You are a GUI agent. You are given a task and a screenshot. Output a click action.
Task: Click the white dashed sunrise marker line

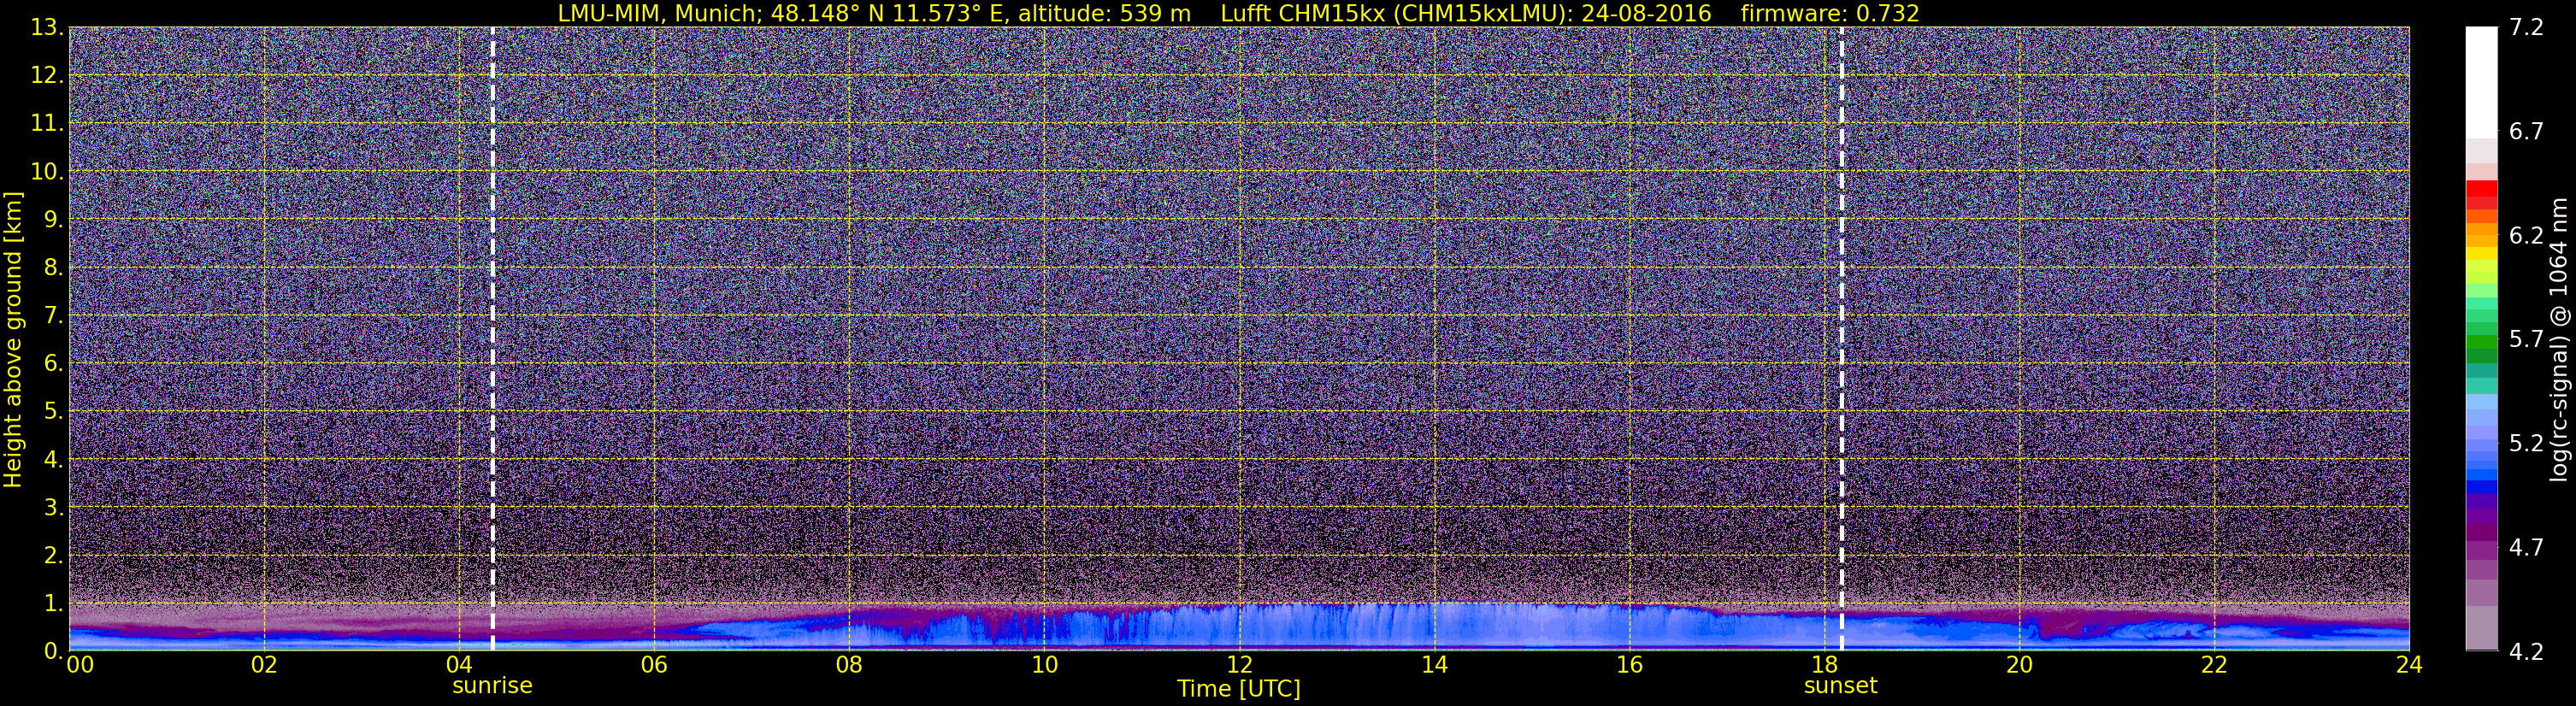pyautogui.click(x=493, y=339)
